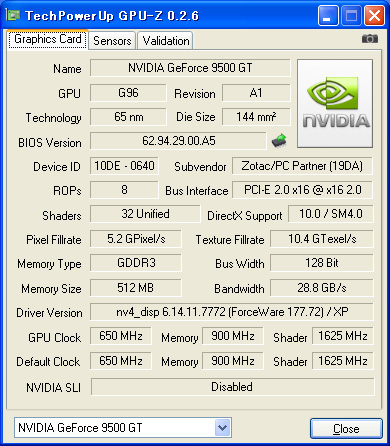Click the Device ID 10DE - 0640 field
Viewport: 390px width, 446px height.
coord(124,166)
